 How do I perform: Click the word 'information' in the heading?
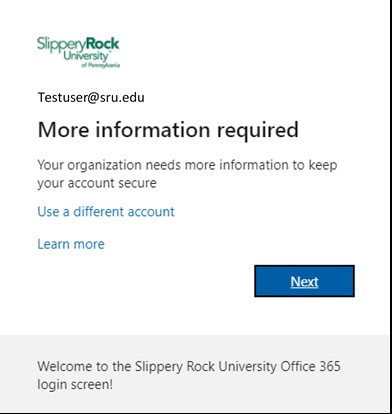point(153,130)
